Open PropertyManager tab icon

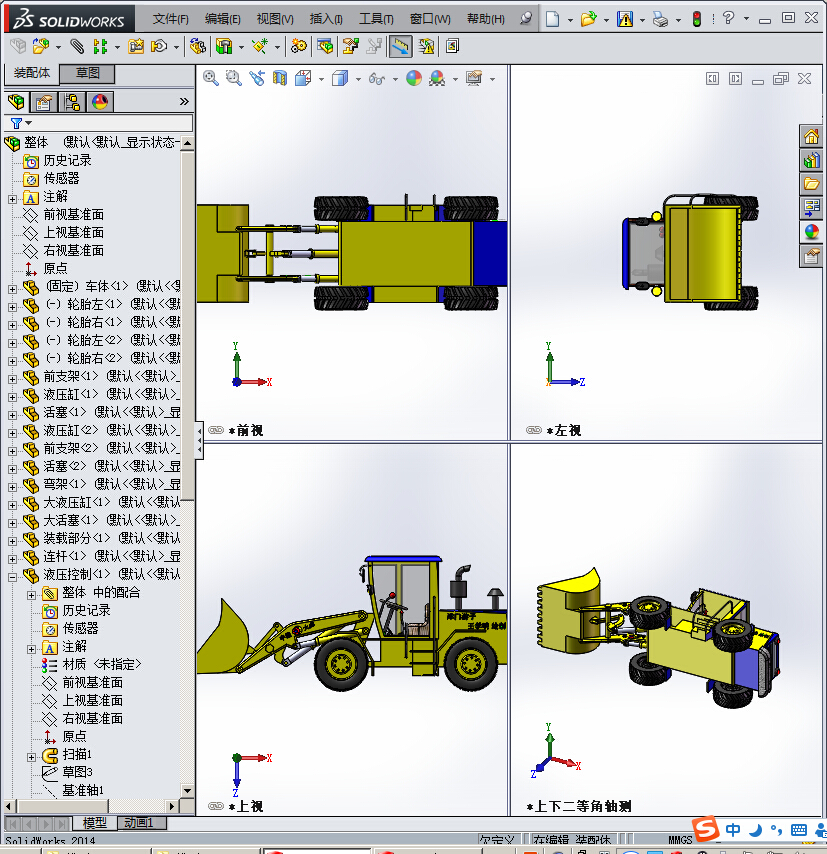point(44,102)
